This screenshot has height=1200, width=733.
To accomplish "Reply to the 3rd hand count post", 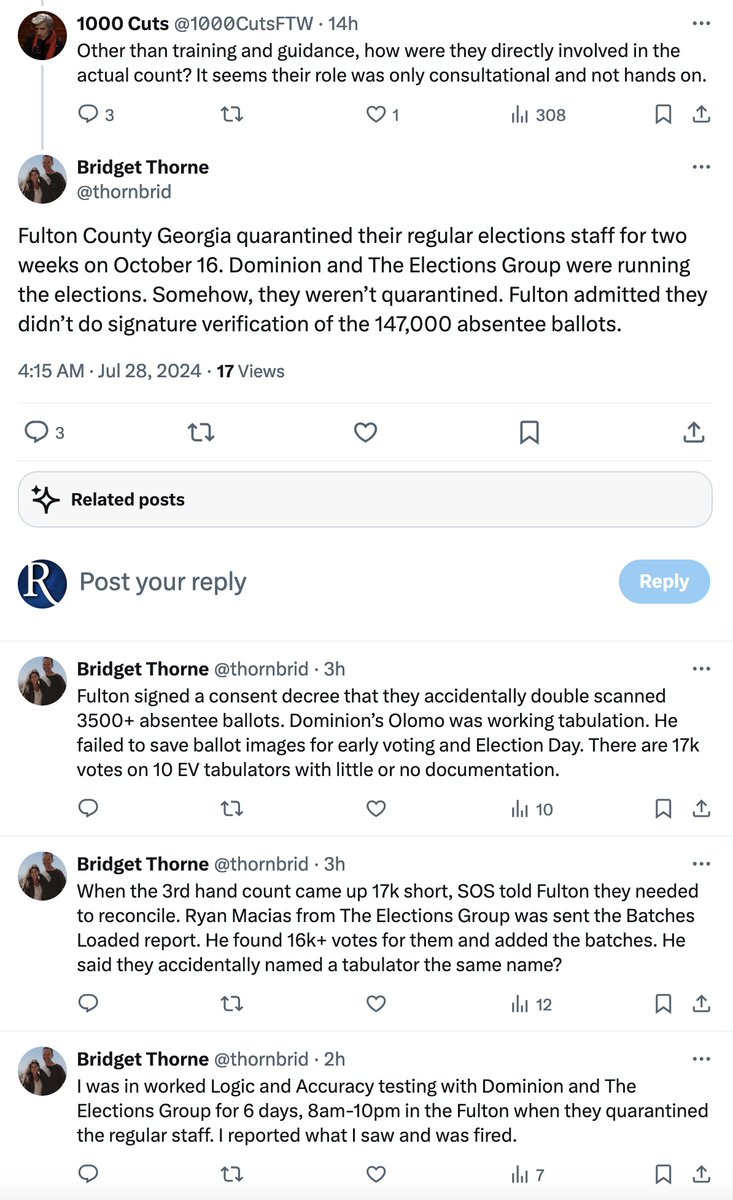I will click(87, 1004).
